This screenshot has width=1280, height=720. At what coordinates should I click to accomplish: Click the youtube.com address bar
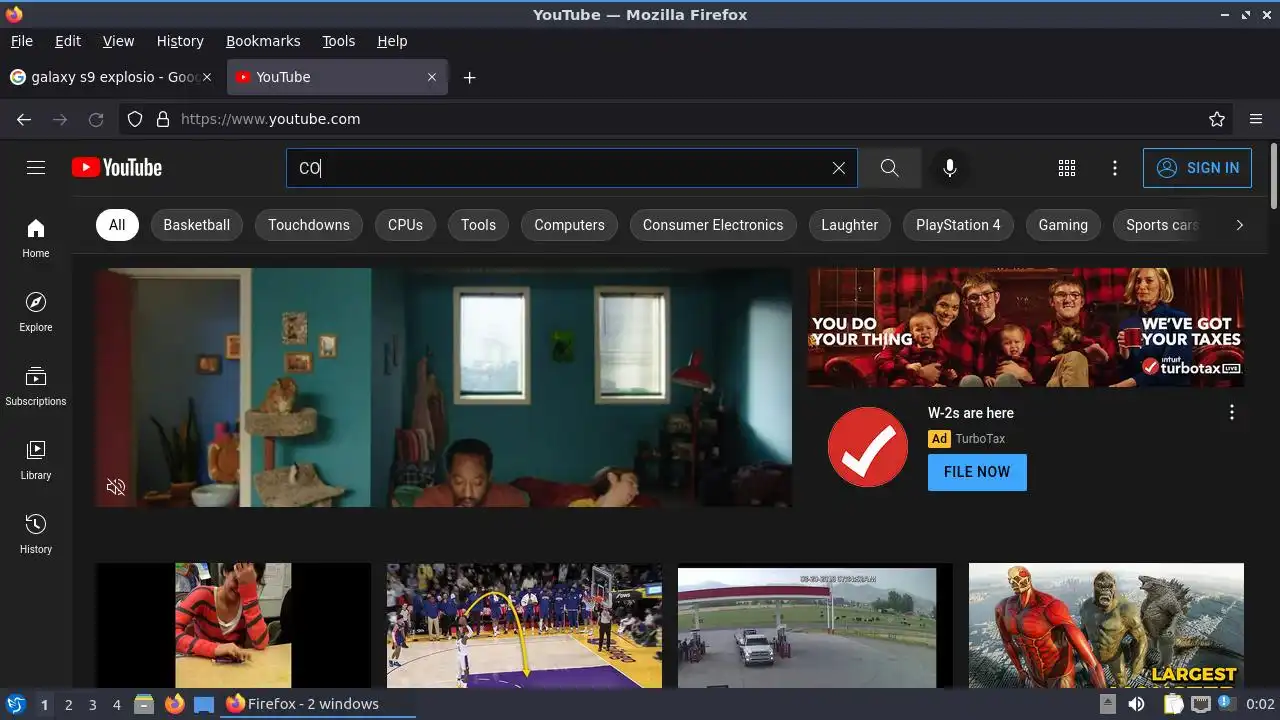tap(675, 119)
